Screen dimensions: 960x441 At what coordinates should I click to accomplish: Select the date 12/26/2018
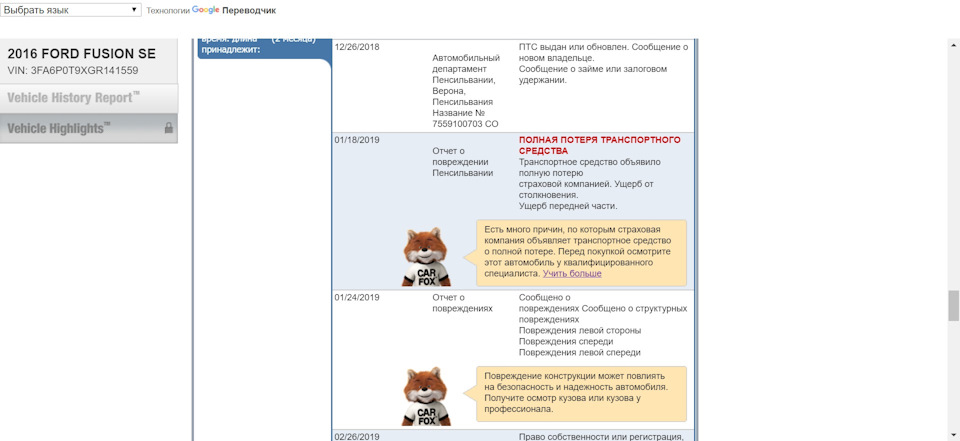357,47
